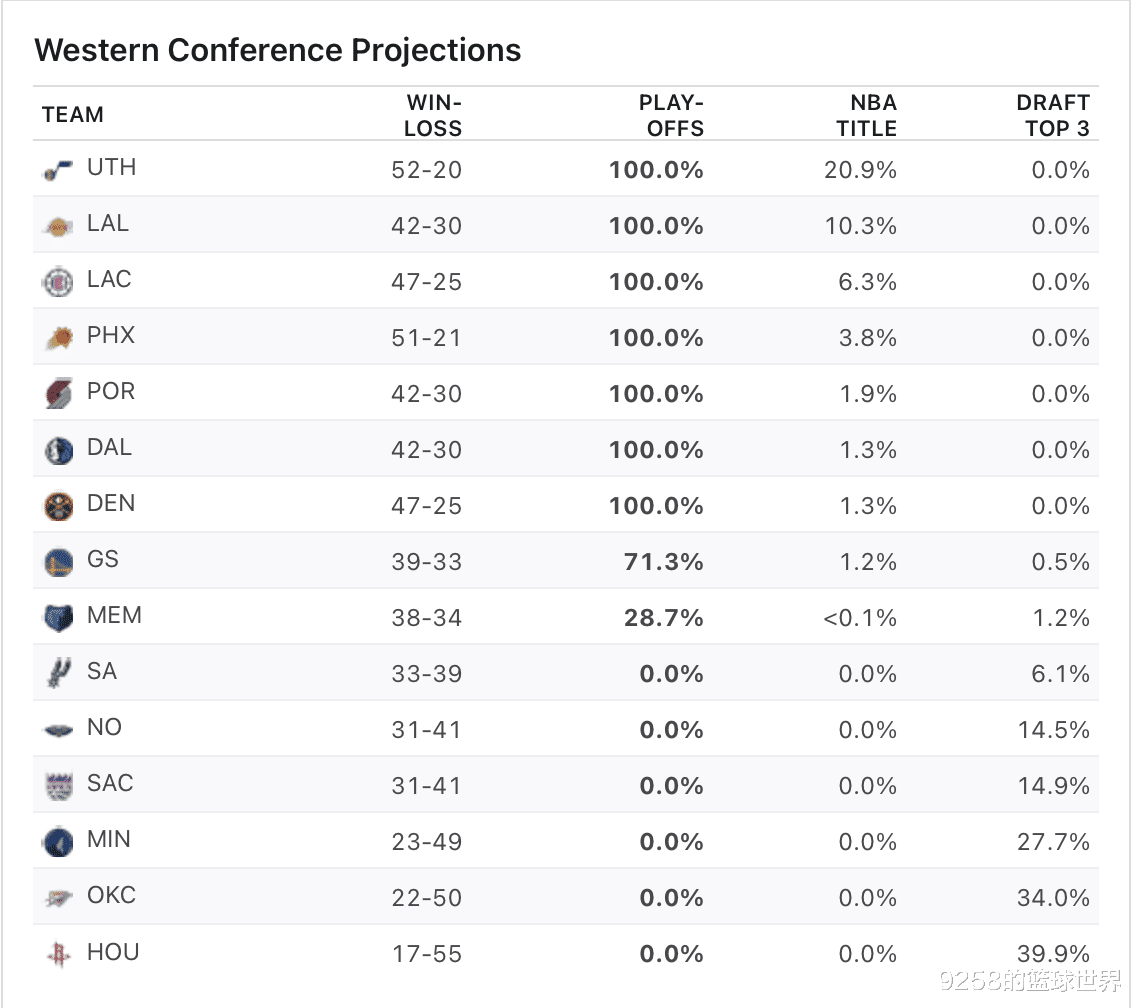This screenshot has width=1134, height=1008.
Task: Click the Warriors logo beside GS
Action: click(59, 563)
